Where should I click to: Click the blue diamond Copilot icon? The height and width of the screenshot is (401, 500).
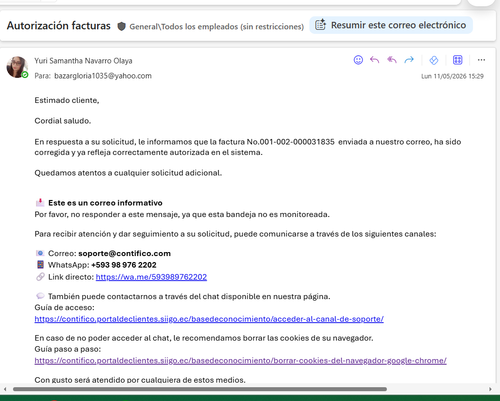[x=434, y=60]
